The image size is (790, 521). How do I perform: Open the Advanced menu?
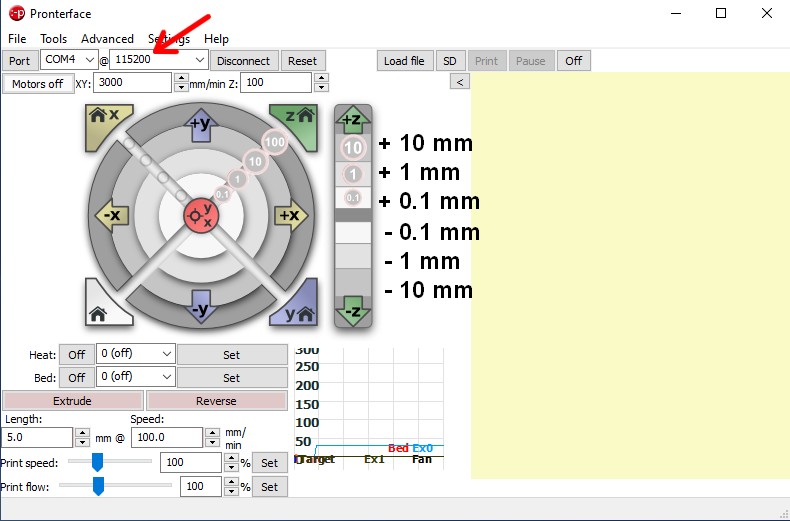[107, 39]
